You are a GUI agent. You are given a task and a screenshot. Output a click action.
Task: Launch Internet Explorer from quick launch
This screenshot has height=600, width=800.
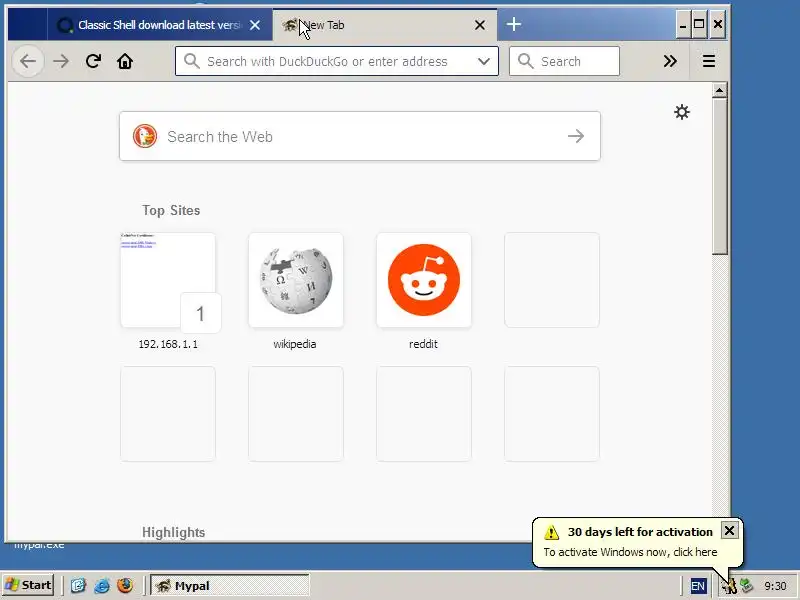(x=102, y=585)
